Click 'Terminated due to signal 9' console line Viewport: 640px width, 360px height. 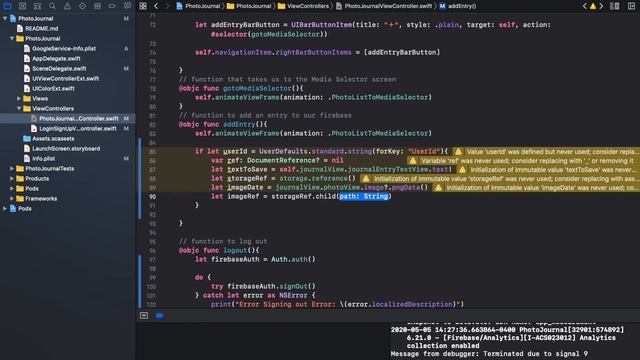(489, 354)
